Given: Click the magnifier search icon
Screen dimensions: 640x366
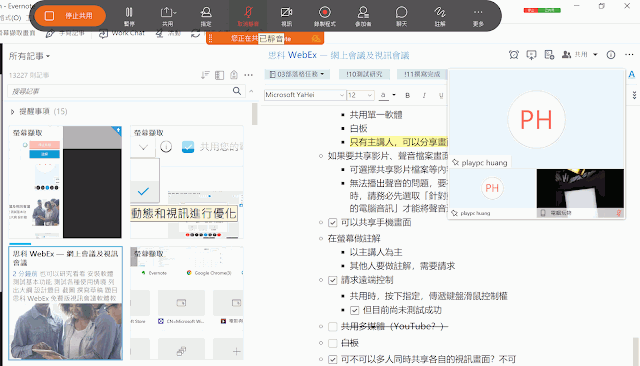Looking at the screenshot, I should tap(237, 91).
